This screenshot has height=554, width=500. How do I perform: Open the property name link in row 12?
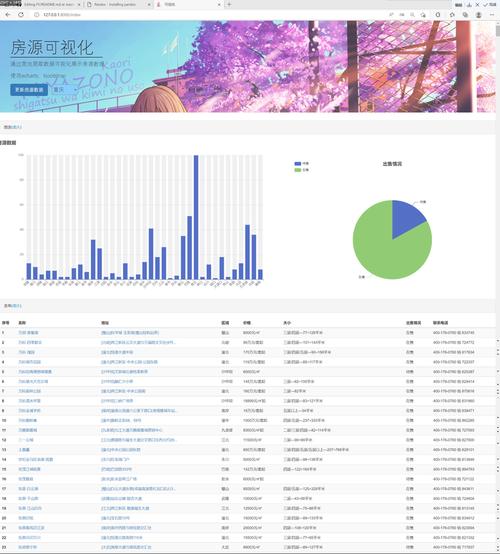tap(26, 440)
